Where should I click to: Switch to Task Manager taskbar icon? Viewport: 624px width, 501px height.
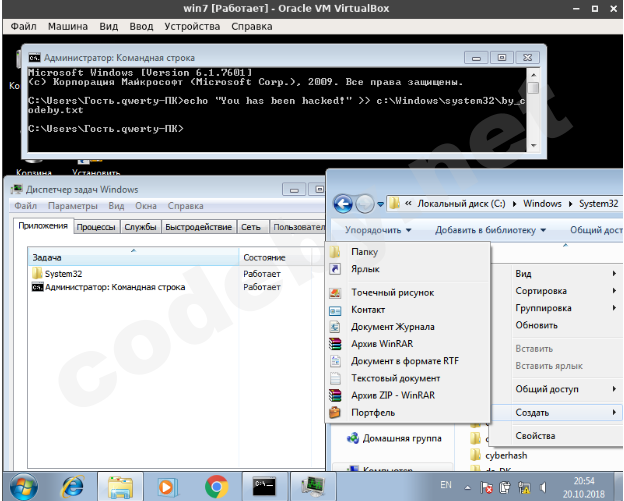point(313,487)
